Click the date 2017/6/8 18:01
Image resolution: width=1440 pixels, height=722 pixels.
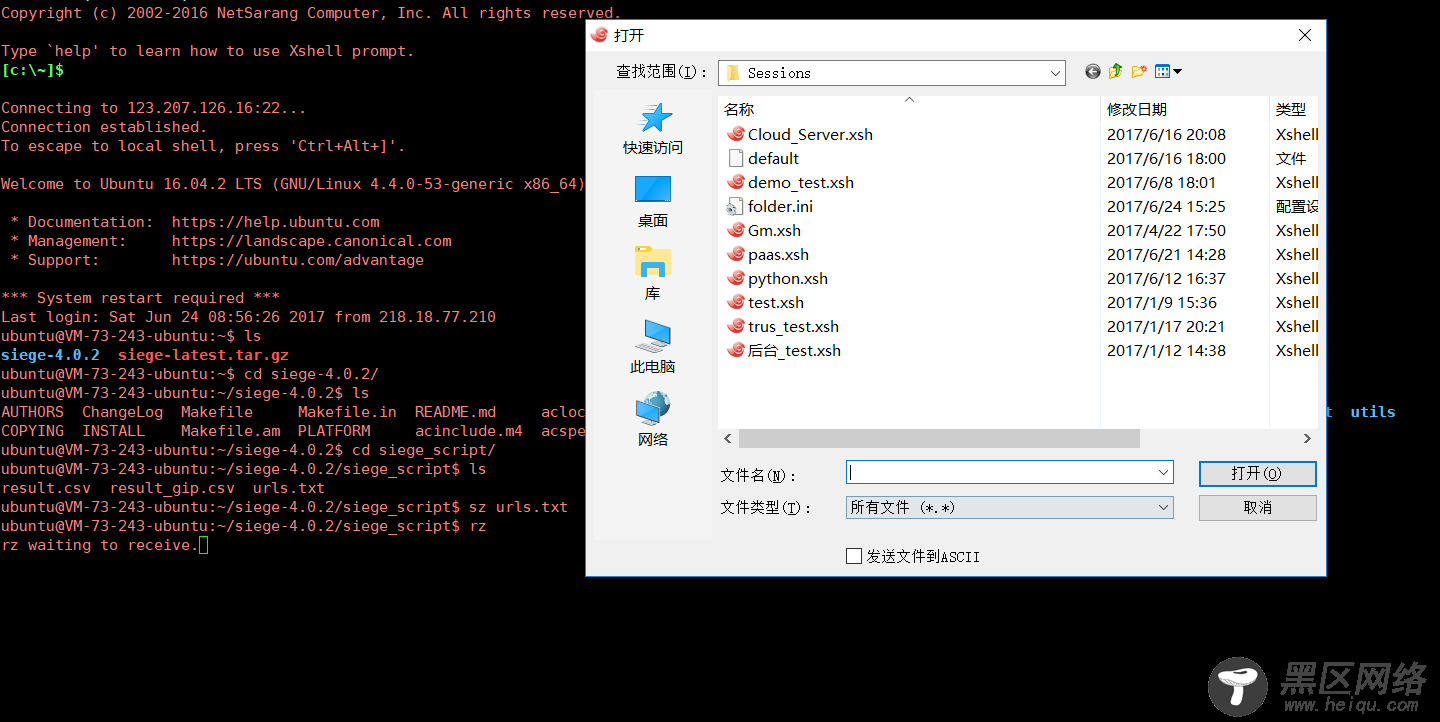click(x=1161, y=182)
